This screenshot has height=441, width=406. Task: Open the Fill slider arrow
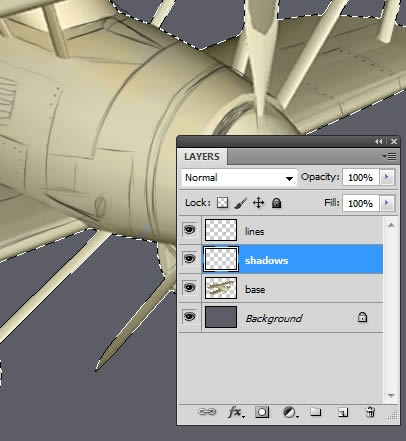tap(387, 203)
